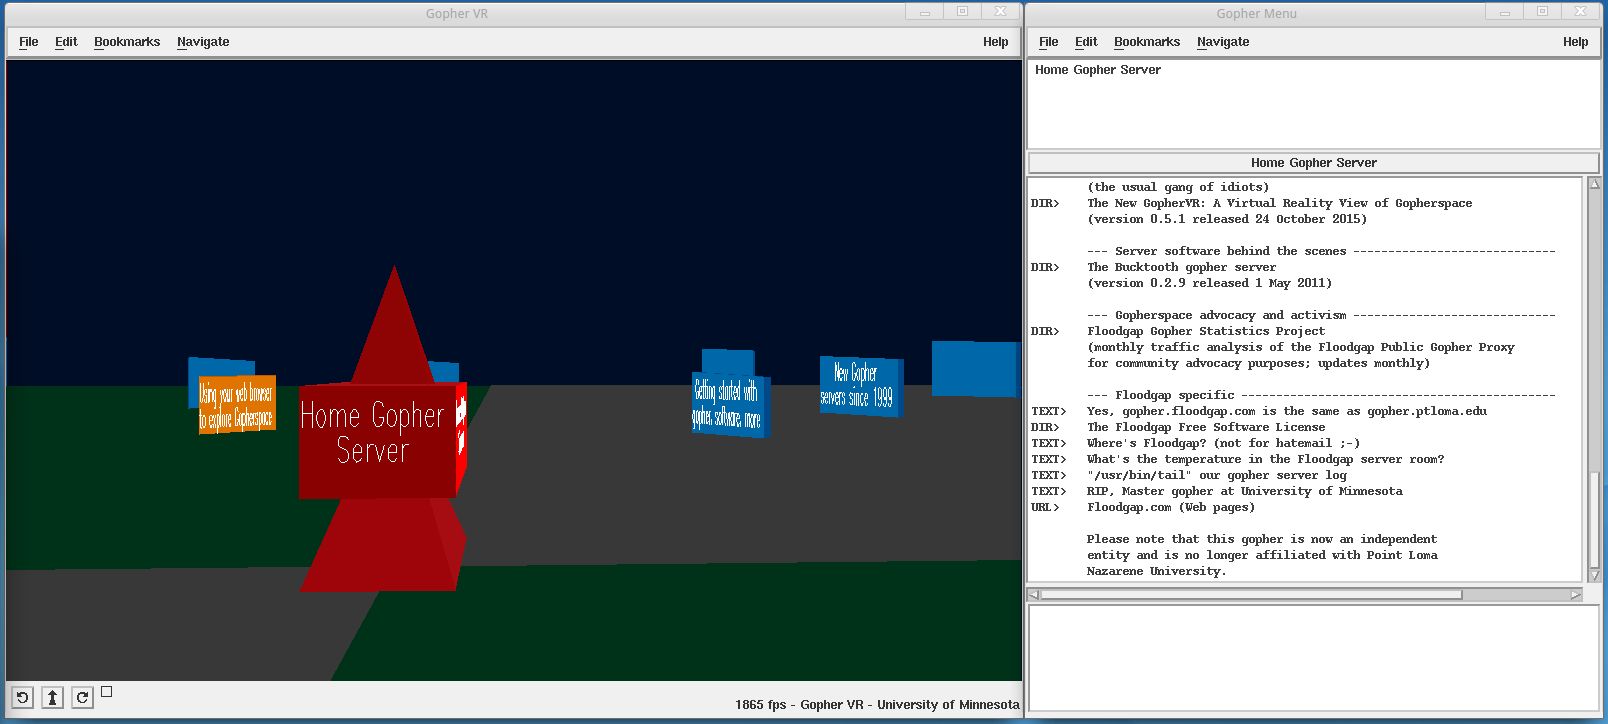
Task: Open 'The Floodgap Free Software License' entry
Action: 1205,427
